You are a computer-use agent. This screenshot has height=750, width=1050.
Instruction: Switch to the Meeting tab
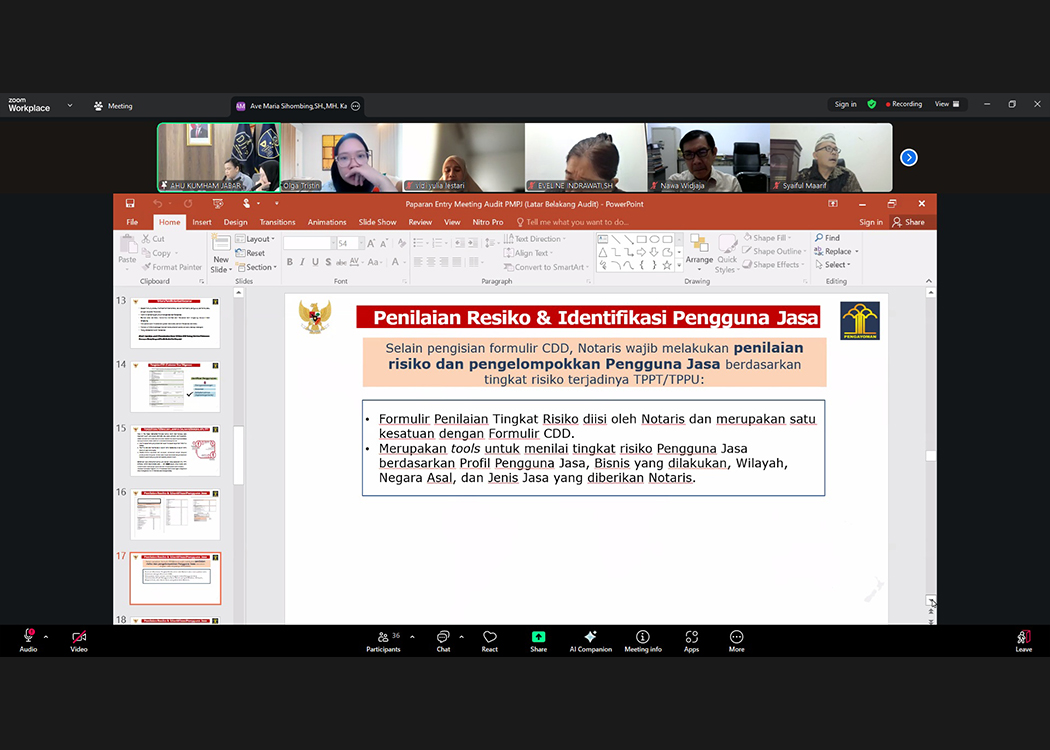(113, 106)
